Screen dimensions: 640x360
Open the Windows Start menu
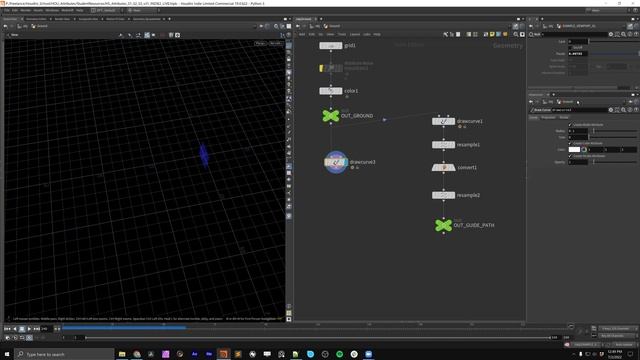pyautogui.click(x=7, y=354)
